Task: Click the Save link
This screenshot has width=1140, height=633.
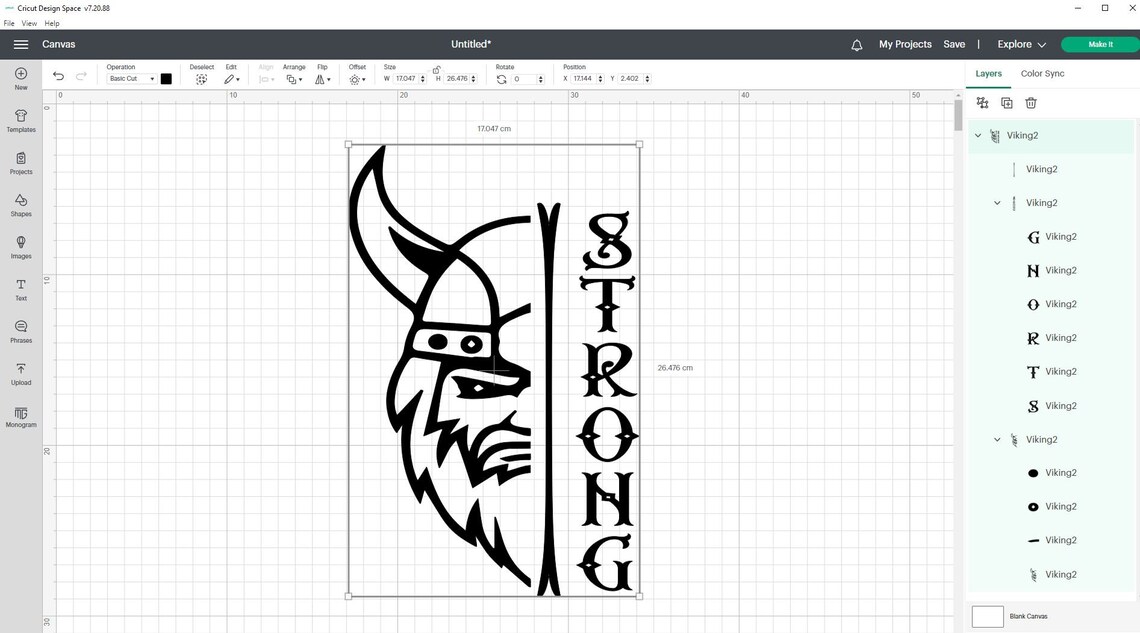Action: (953, 44)
